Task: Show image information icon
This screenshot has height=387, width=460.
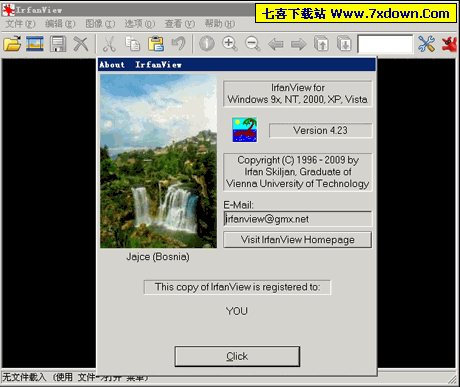Action: point(207,44)
